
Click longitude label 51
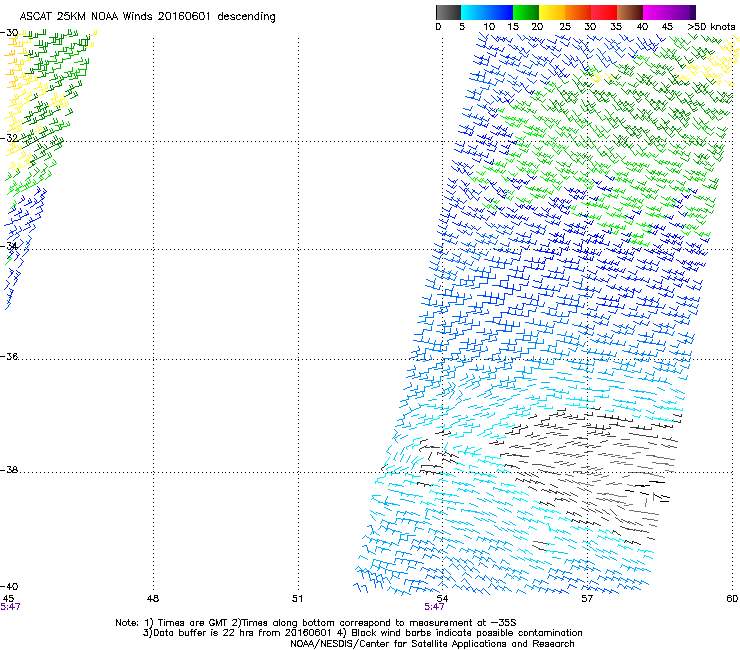(297, 599)
